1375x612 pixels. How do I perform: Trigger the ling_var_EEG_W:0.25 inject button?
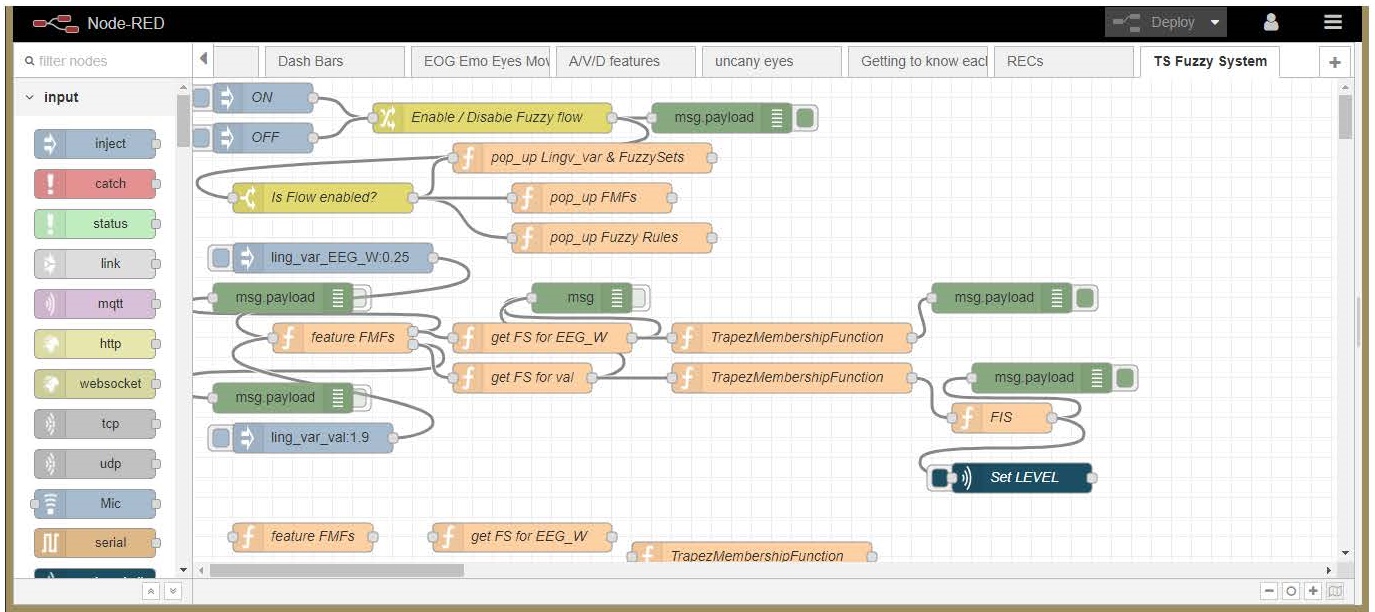coord(221,258)
